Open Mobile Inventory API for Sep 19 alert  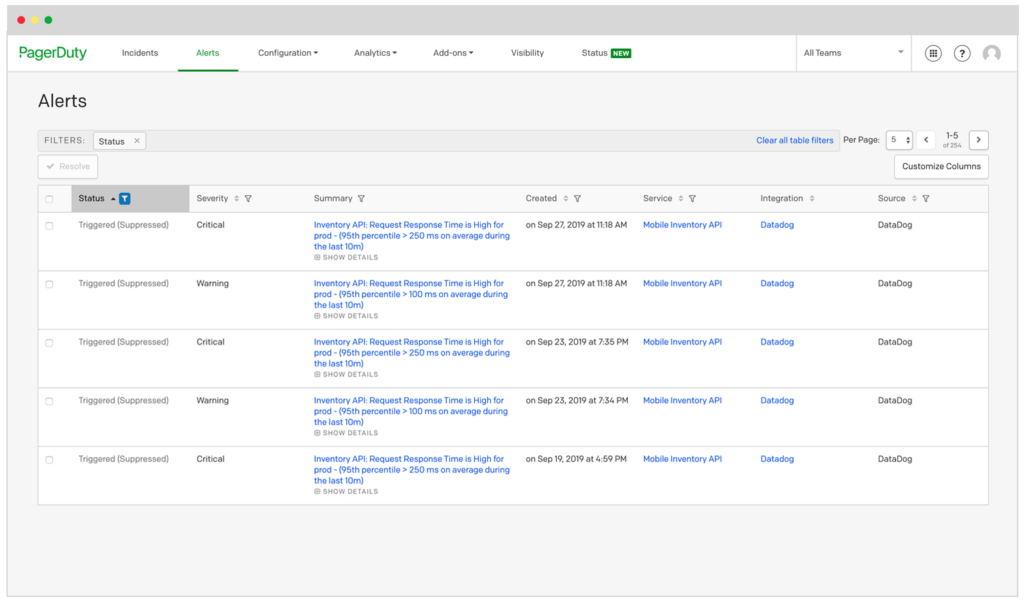pos(682,459)
